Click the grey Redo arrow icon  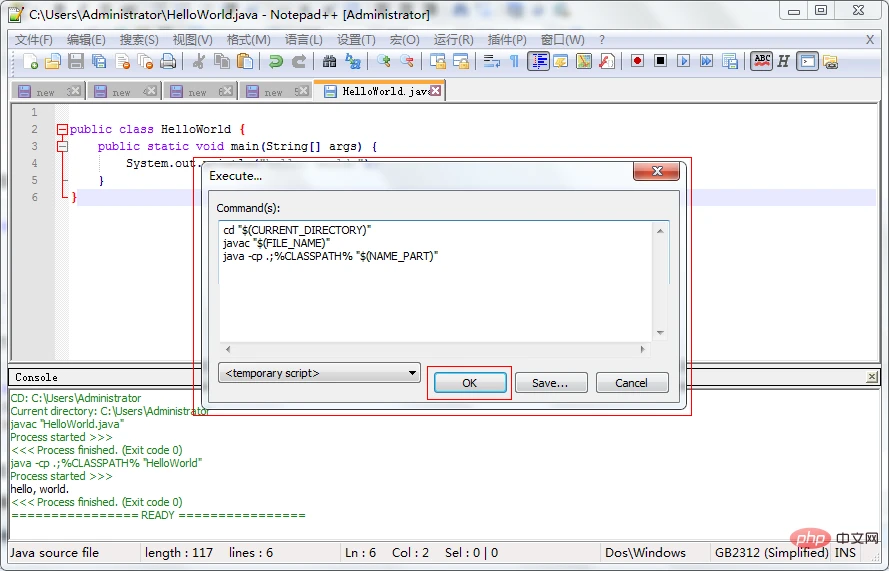[299, 61]
